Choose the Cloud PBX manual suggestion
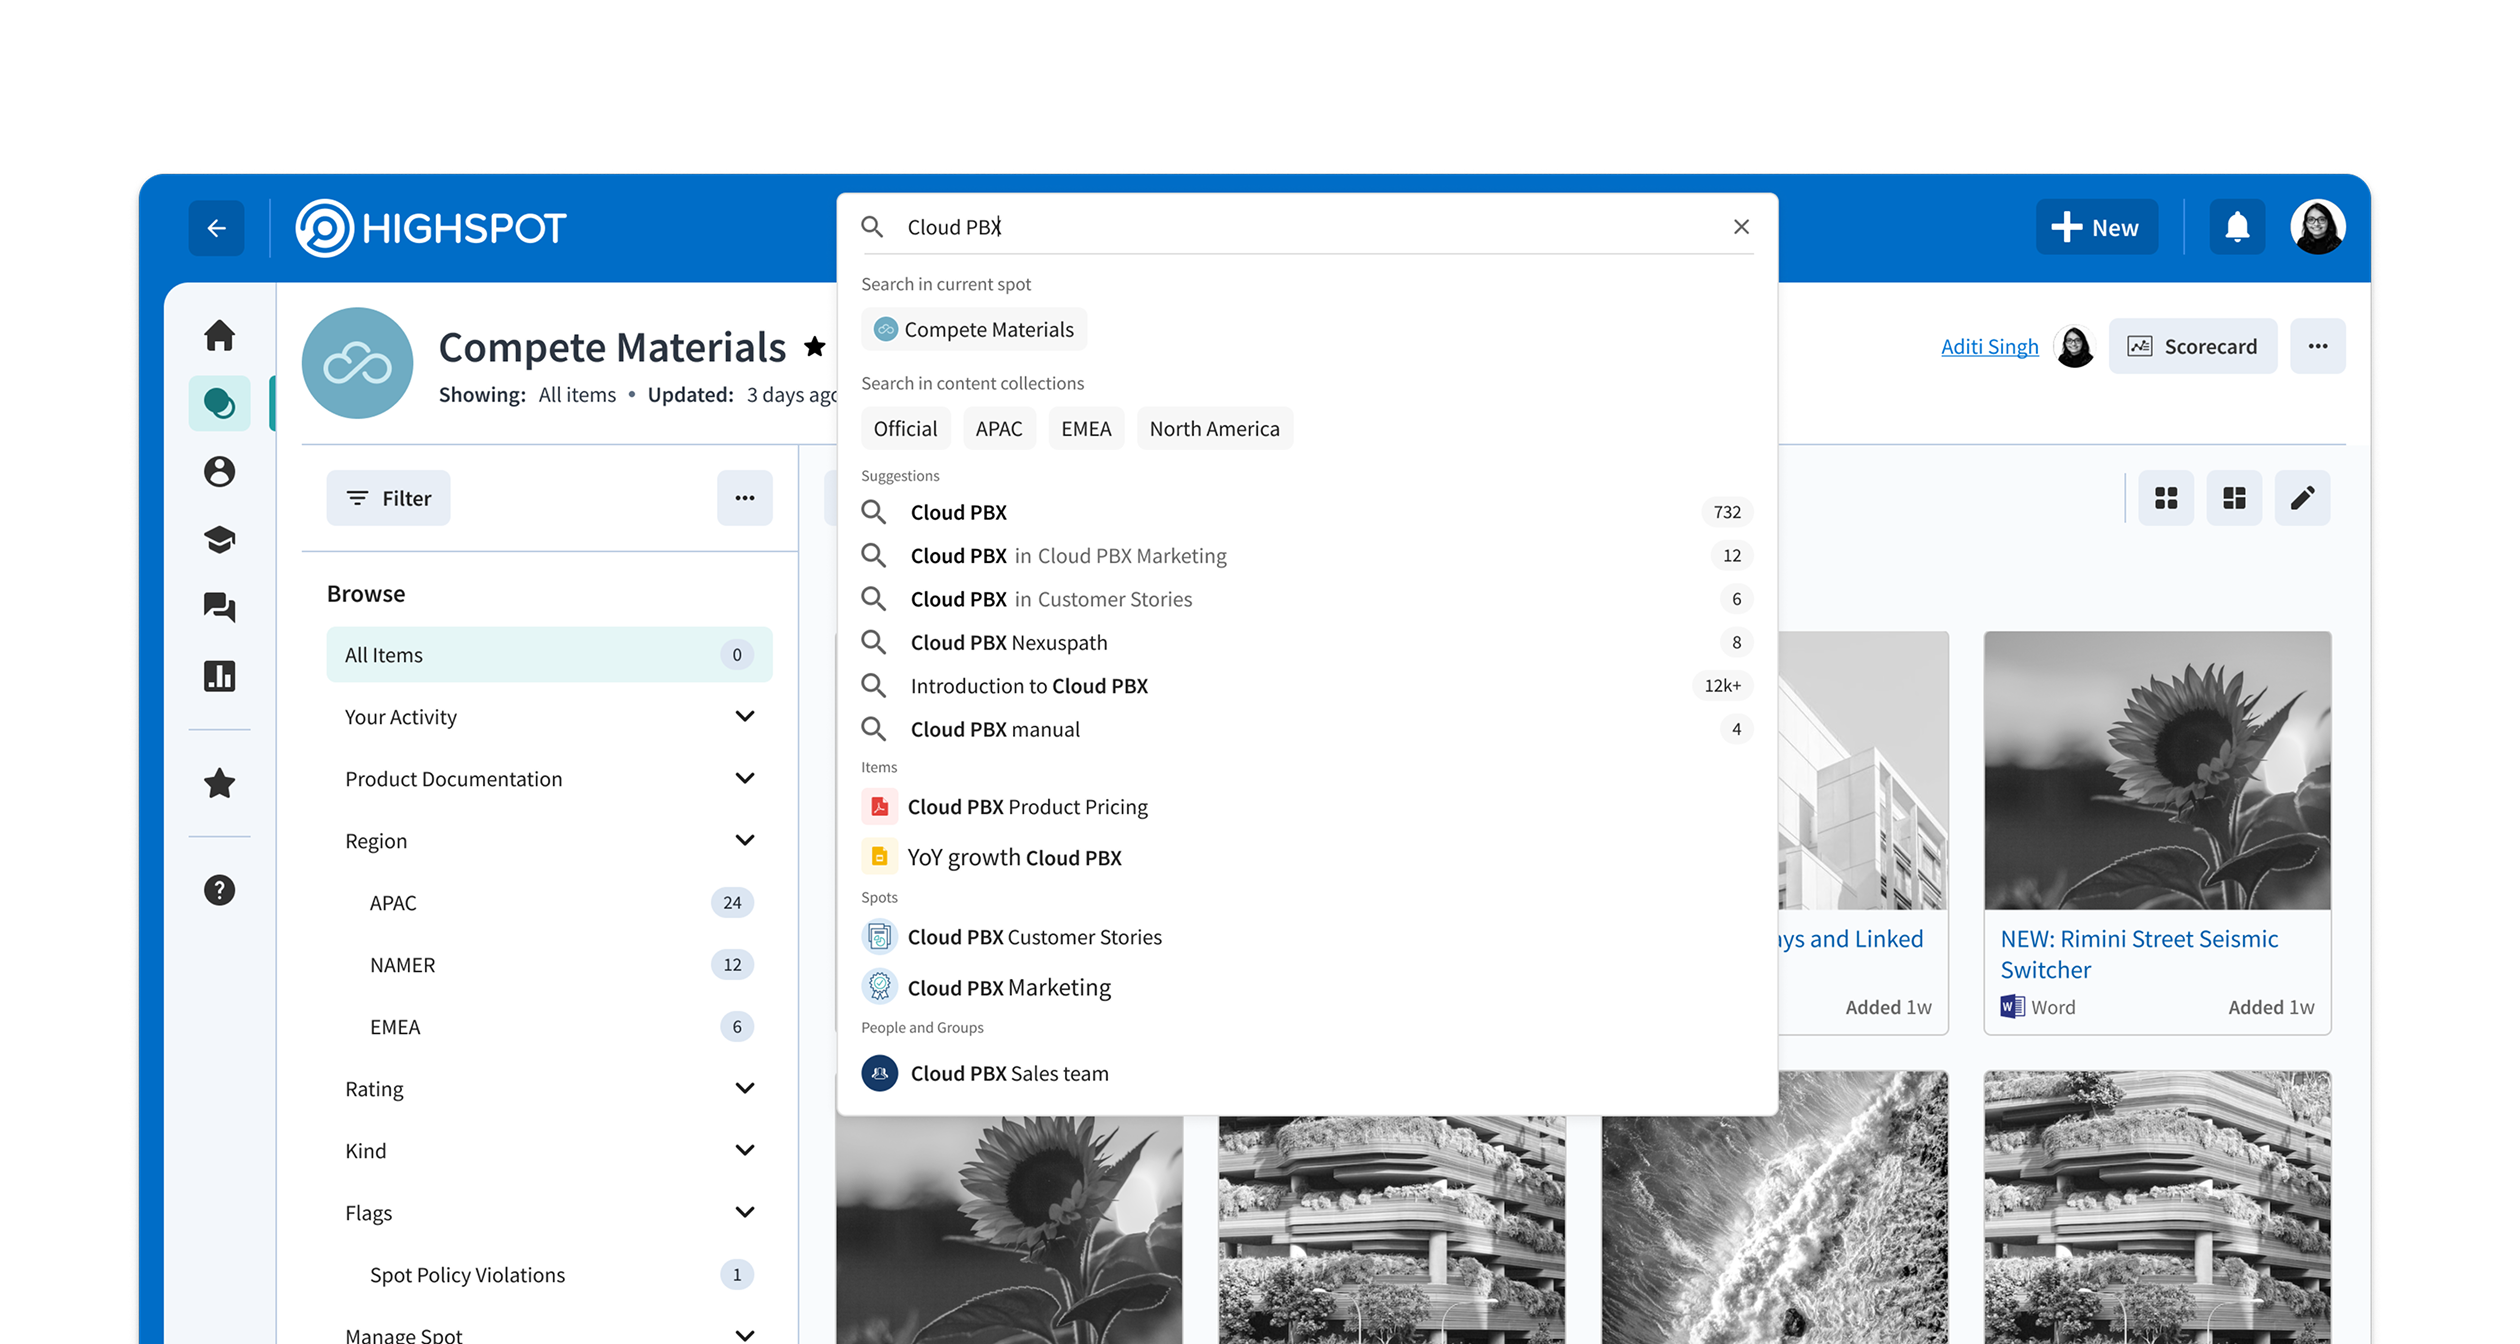Screen dimensions: 2520x1344 (x=994, y=729)
